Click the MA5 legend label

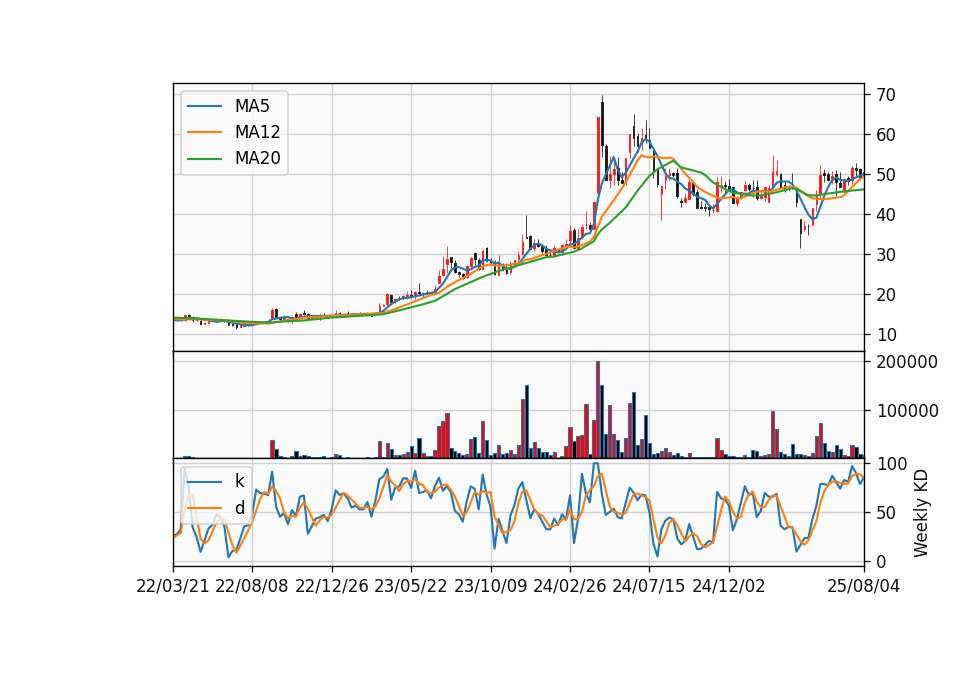coord(252,106)
